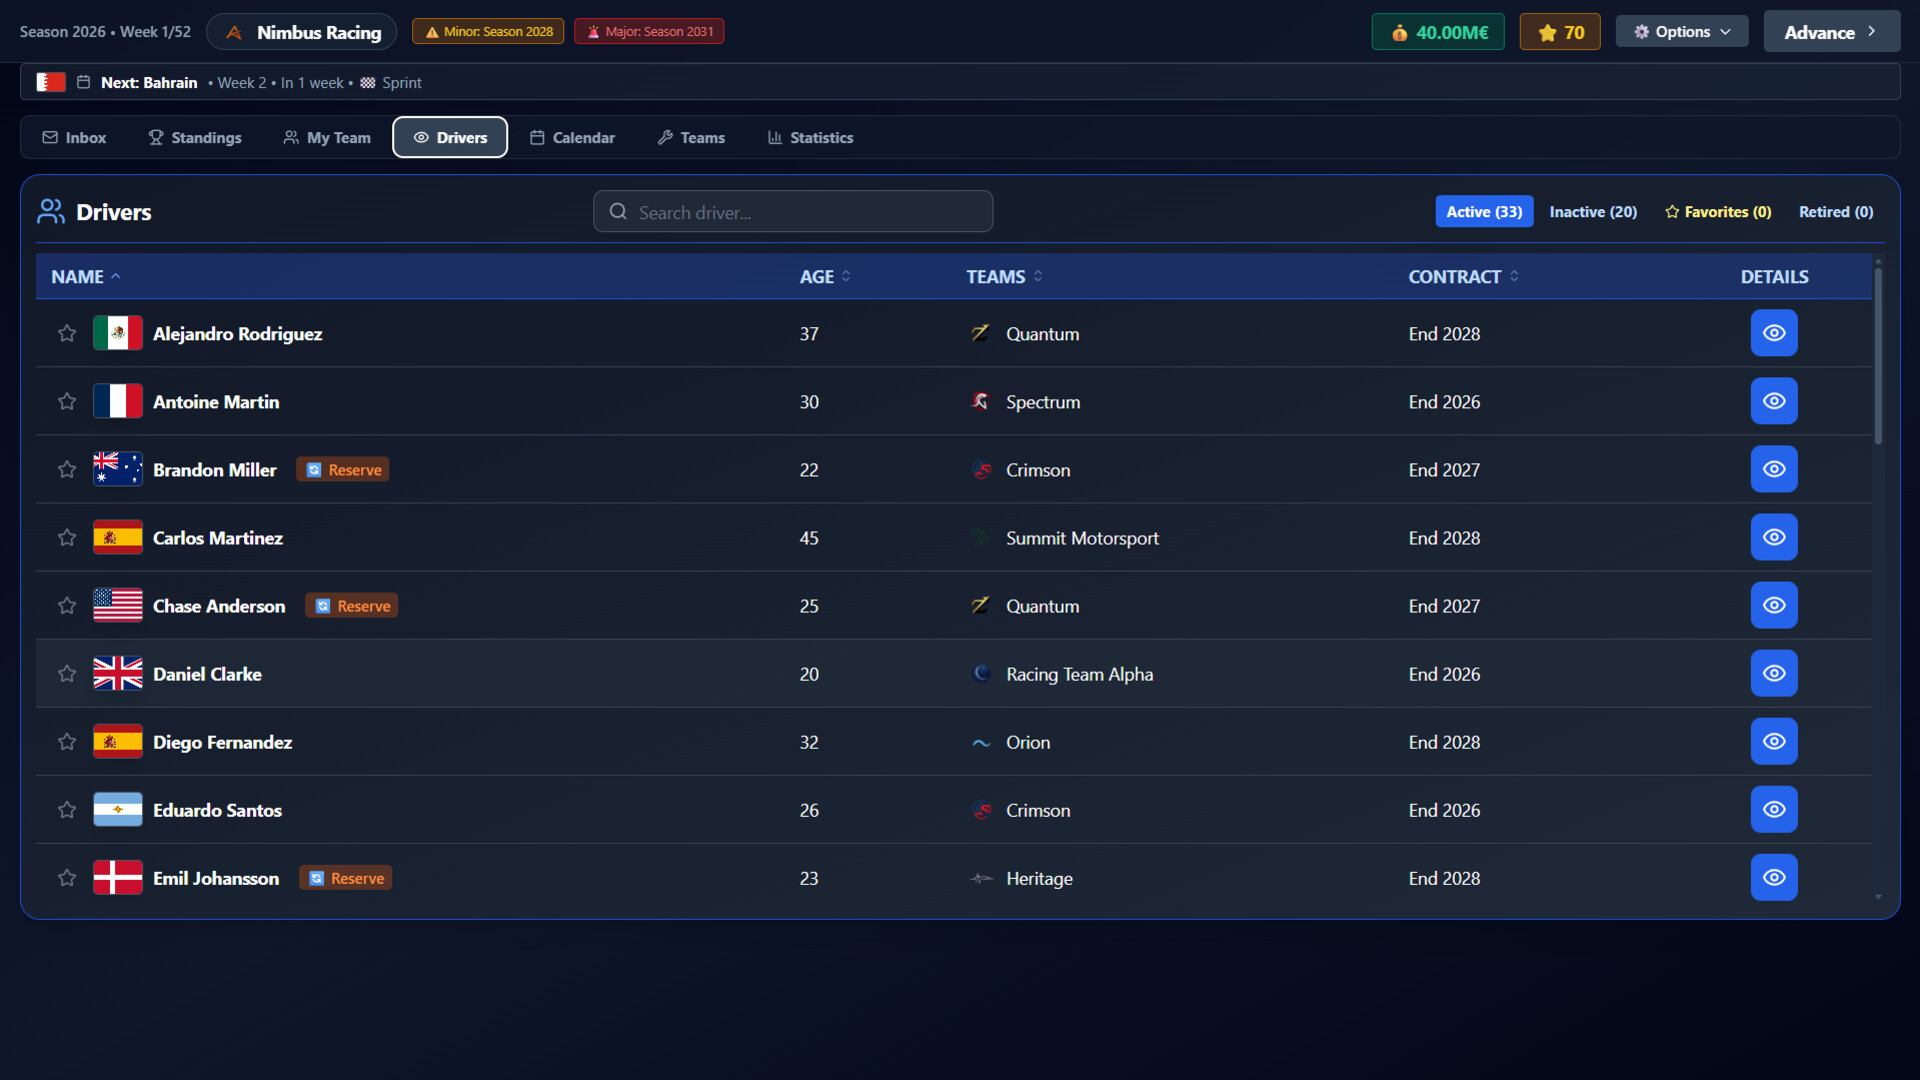Show Inactive (20) drivers
The image size is (1920, 1080).
(1593, 211)
